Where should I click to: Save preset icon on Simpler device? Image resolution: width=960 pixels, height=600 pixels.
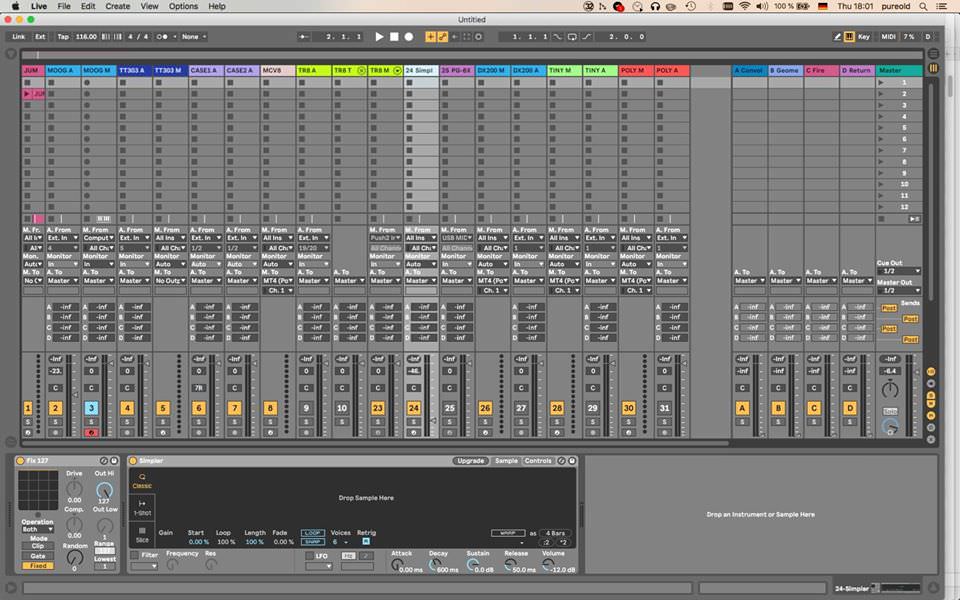pos(572,460)
